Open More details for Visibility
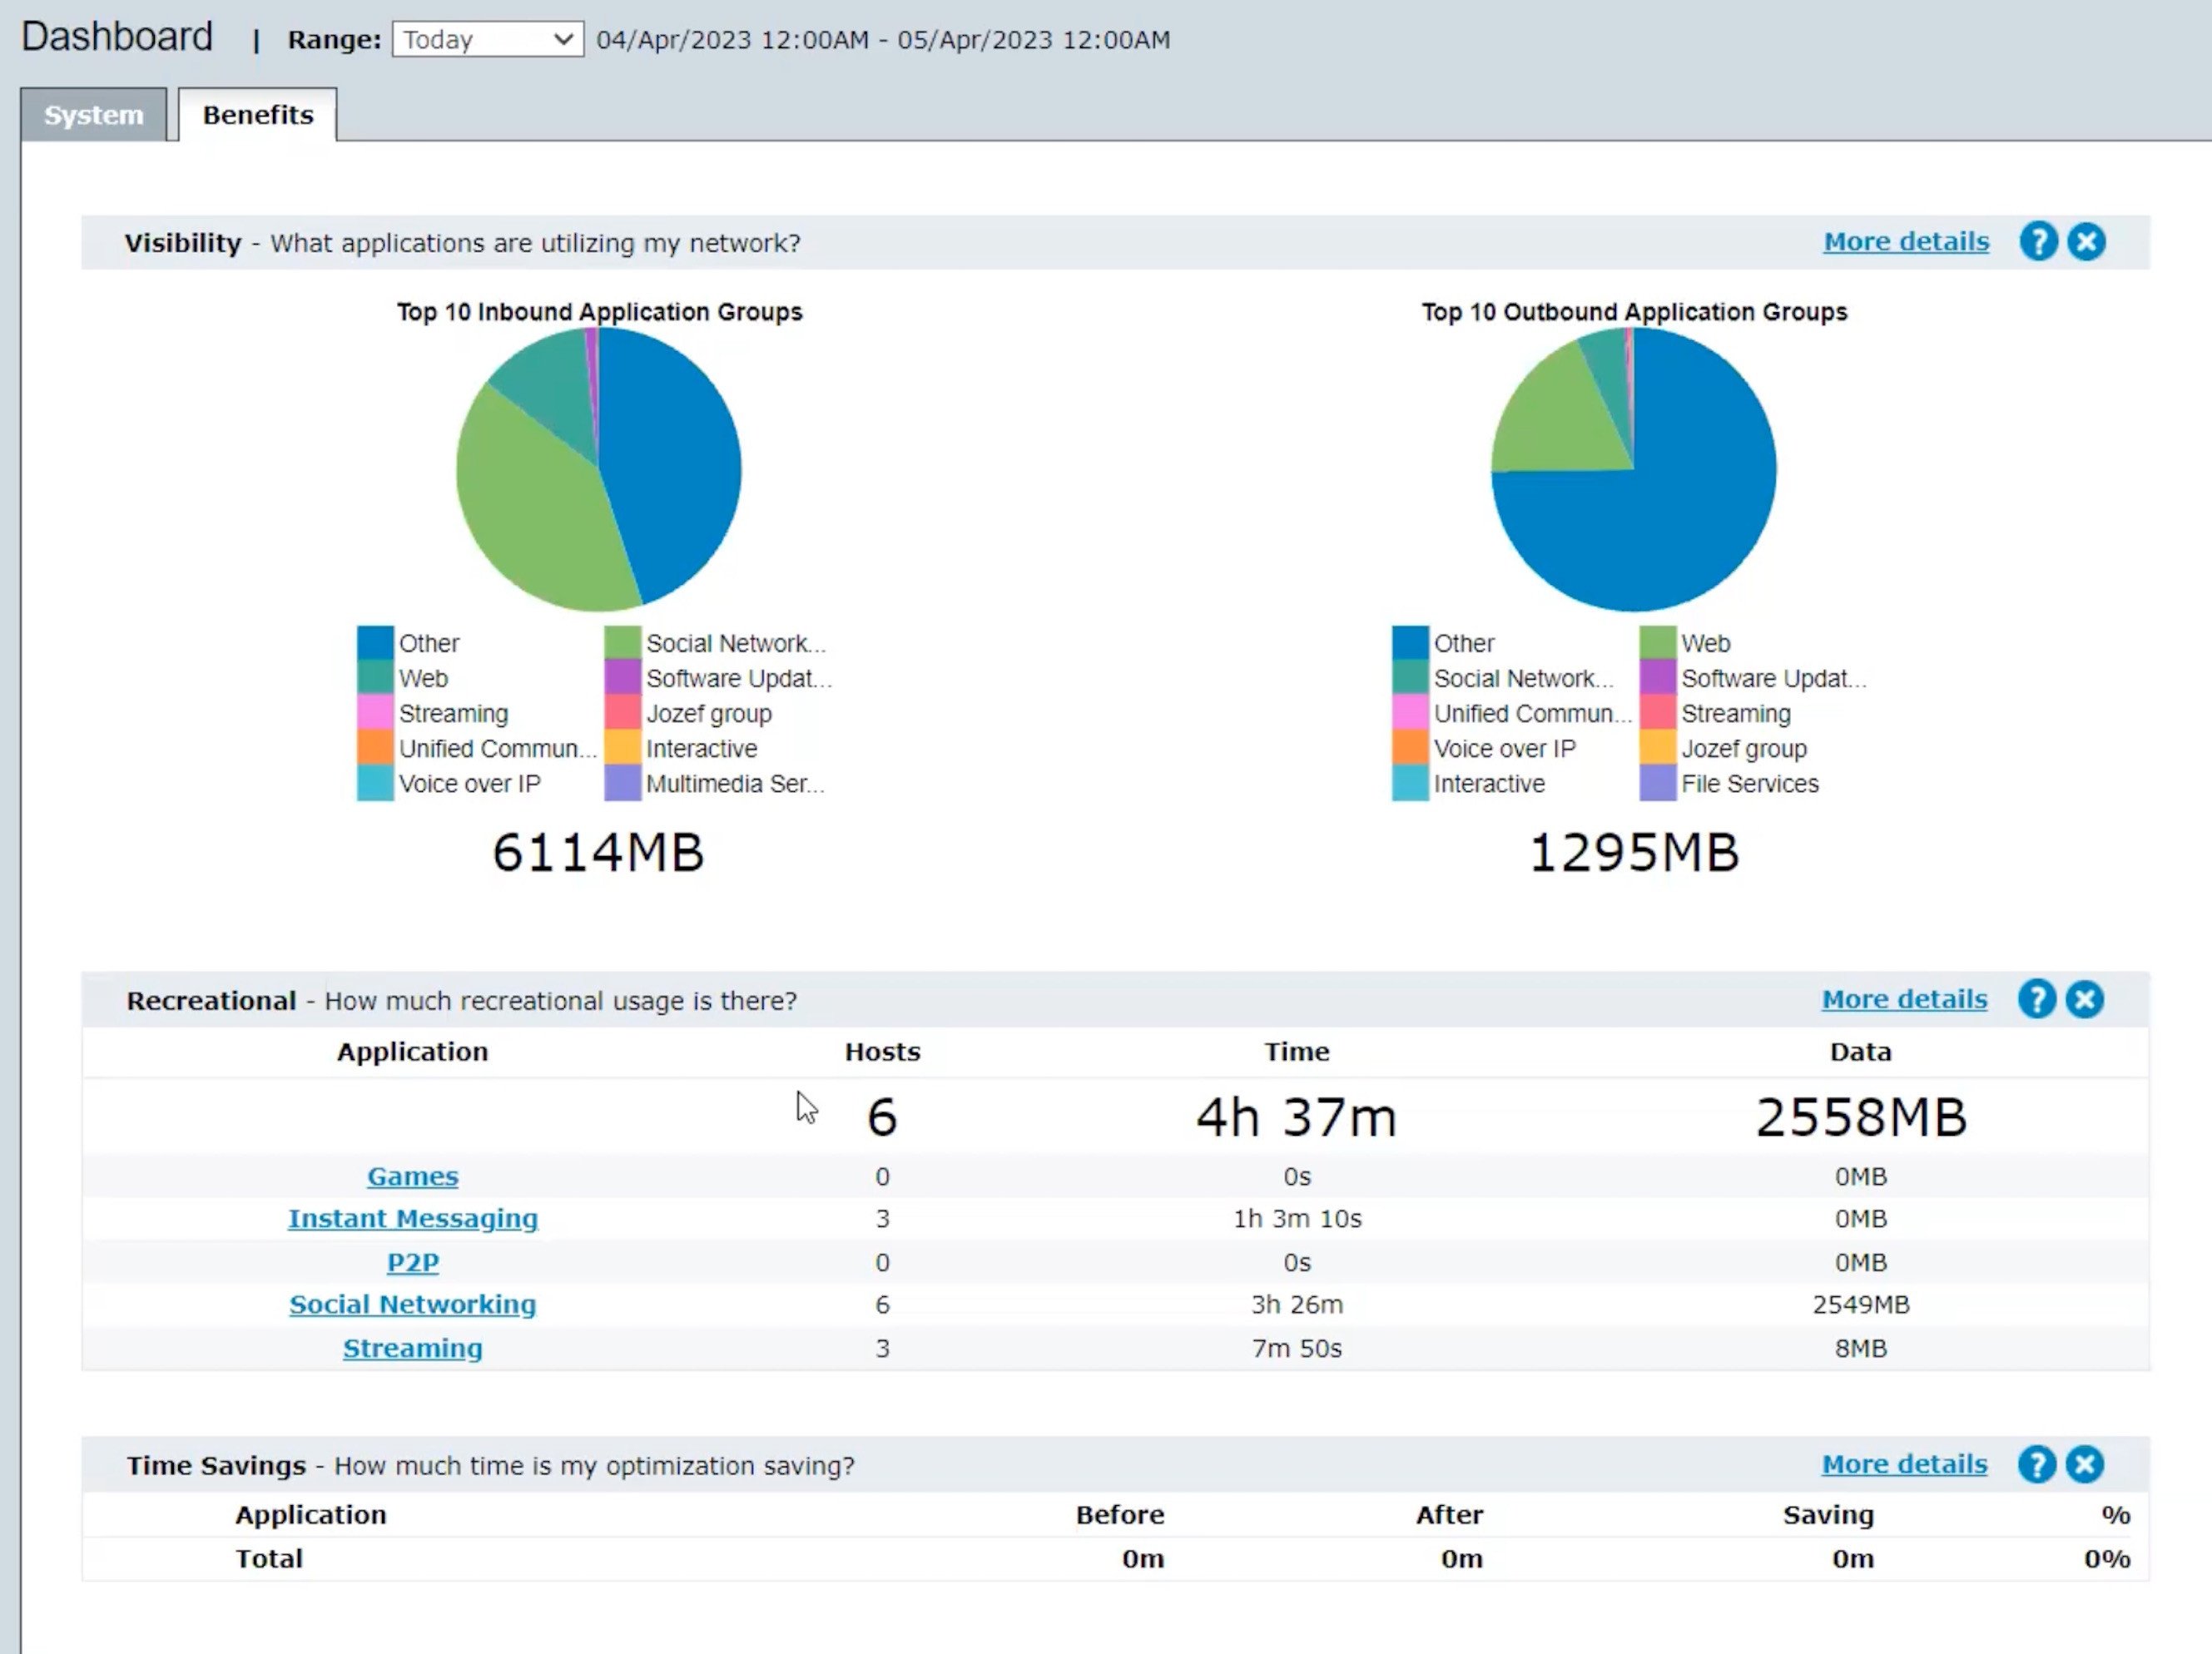Image resolution: width=2212 pixels, height=1654 pixels. (1906, 242)
